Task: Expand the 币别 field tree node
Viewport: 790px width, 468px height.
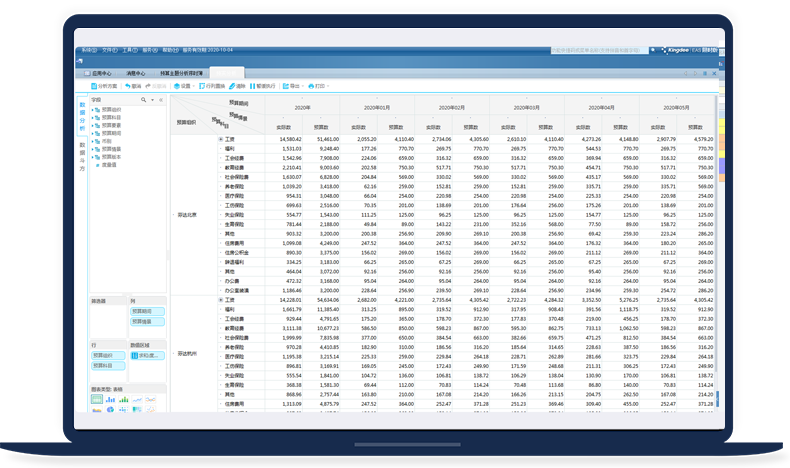Action: click(x=93, y=142)
